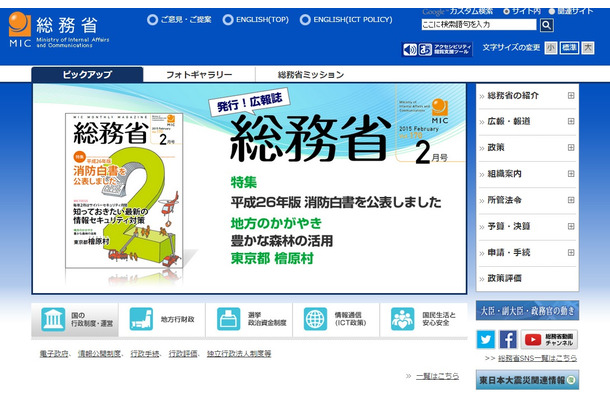Image resolution: width=610 pixels, height=400 pixels.
Task: Set text size to 小
Action: [x=550, y=48]
